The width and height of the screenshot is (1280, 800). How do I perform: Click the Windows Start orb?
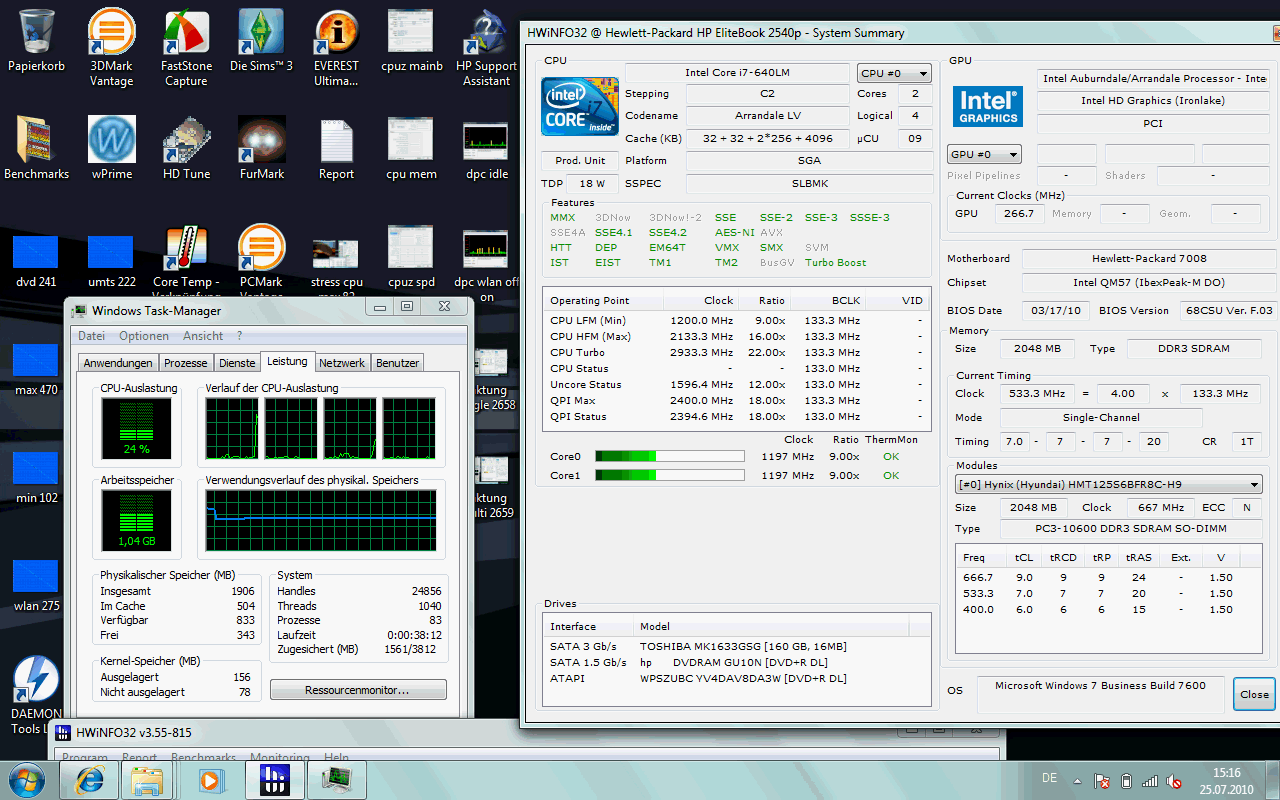(x=27, y=779)
